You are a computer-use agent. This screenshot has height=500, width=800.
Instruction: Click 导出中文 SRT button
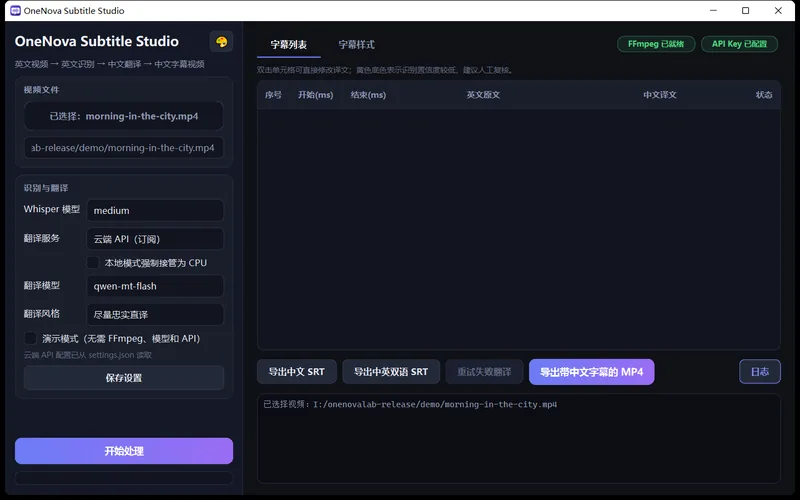(x=297, y=372)
